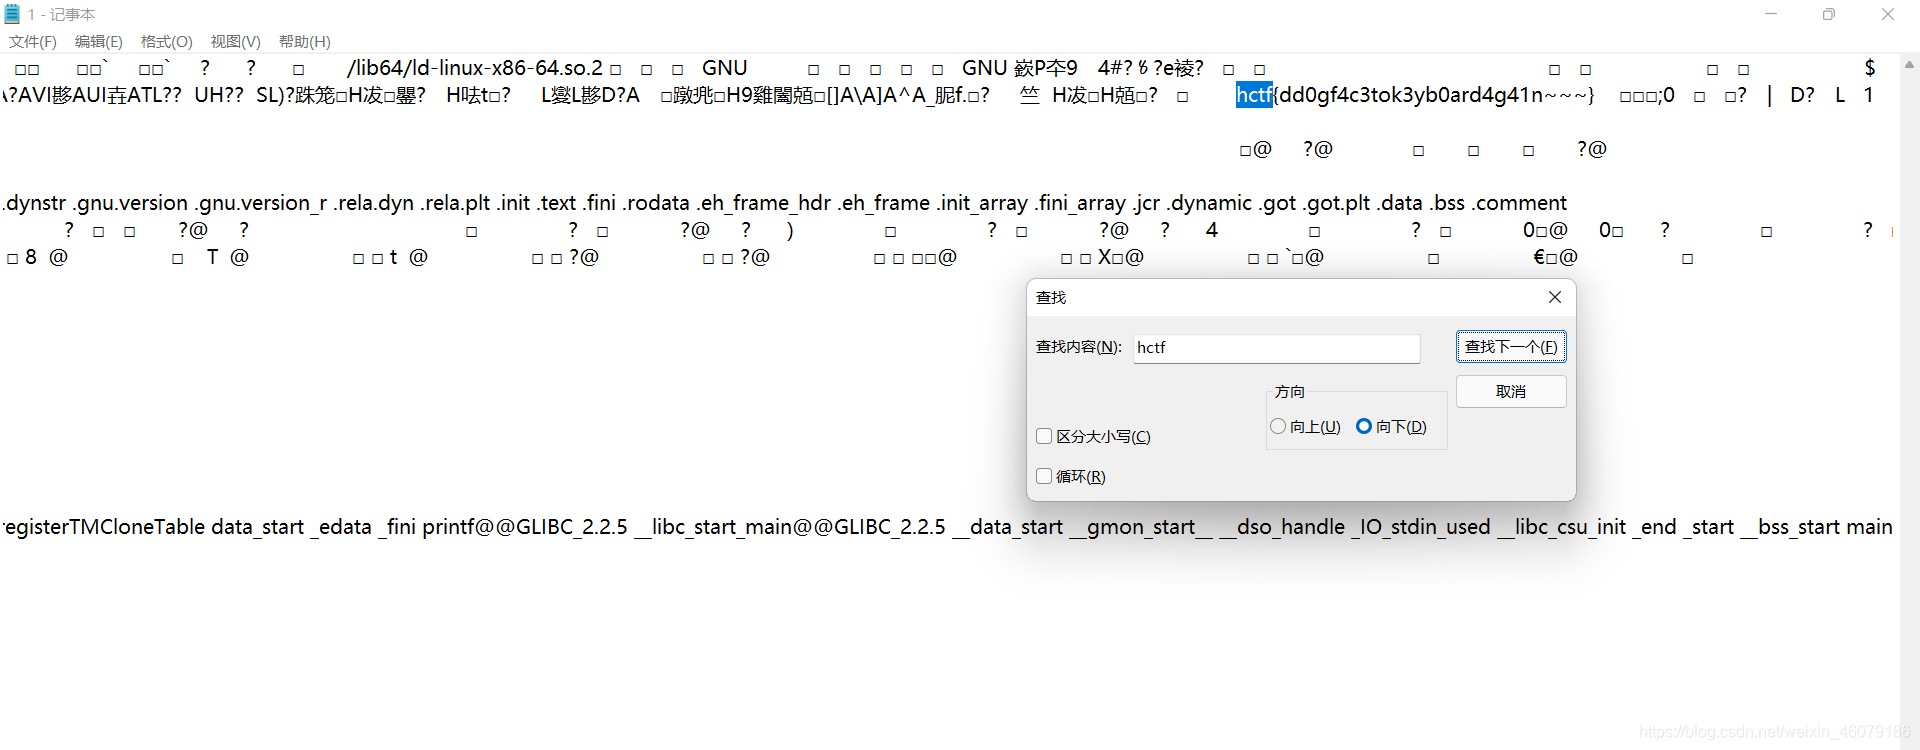Click the __gmon_start__ symbol text

tap(1141, 527)
